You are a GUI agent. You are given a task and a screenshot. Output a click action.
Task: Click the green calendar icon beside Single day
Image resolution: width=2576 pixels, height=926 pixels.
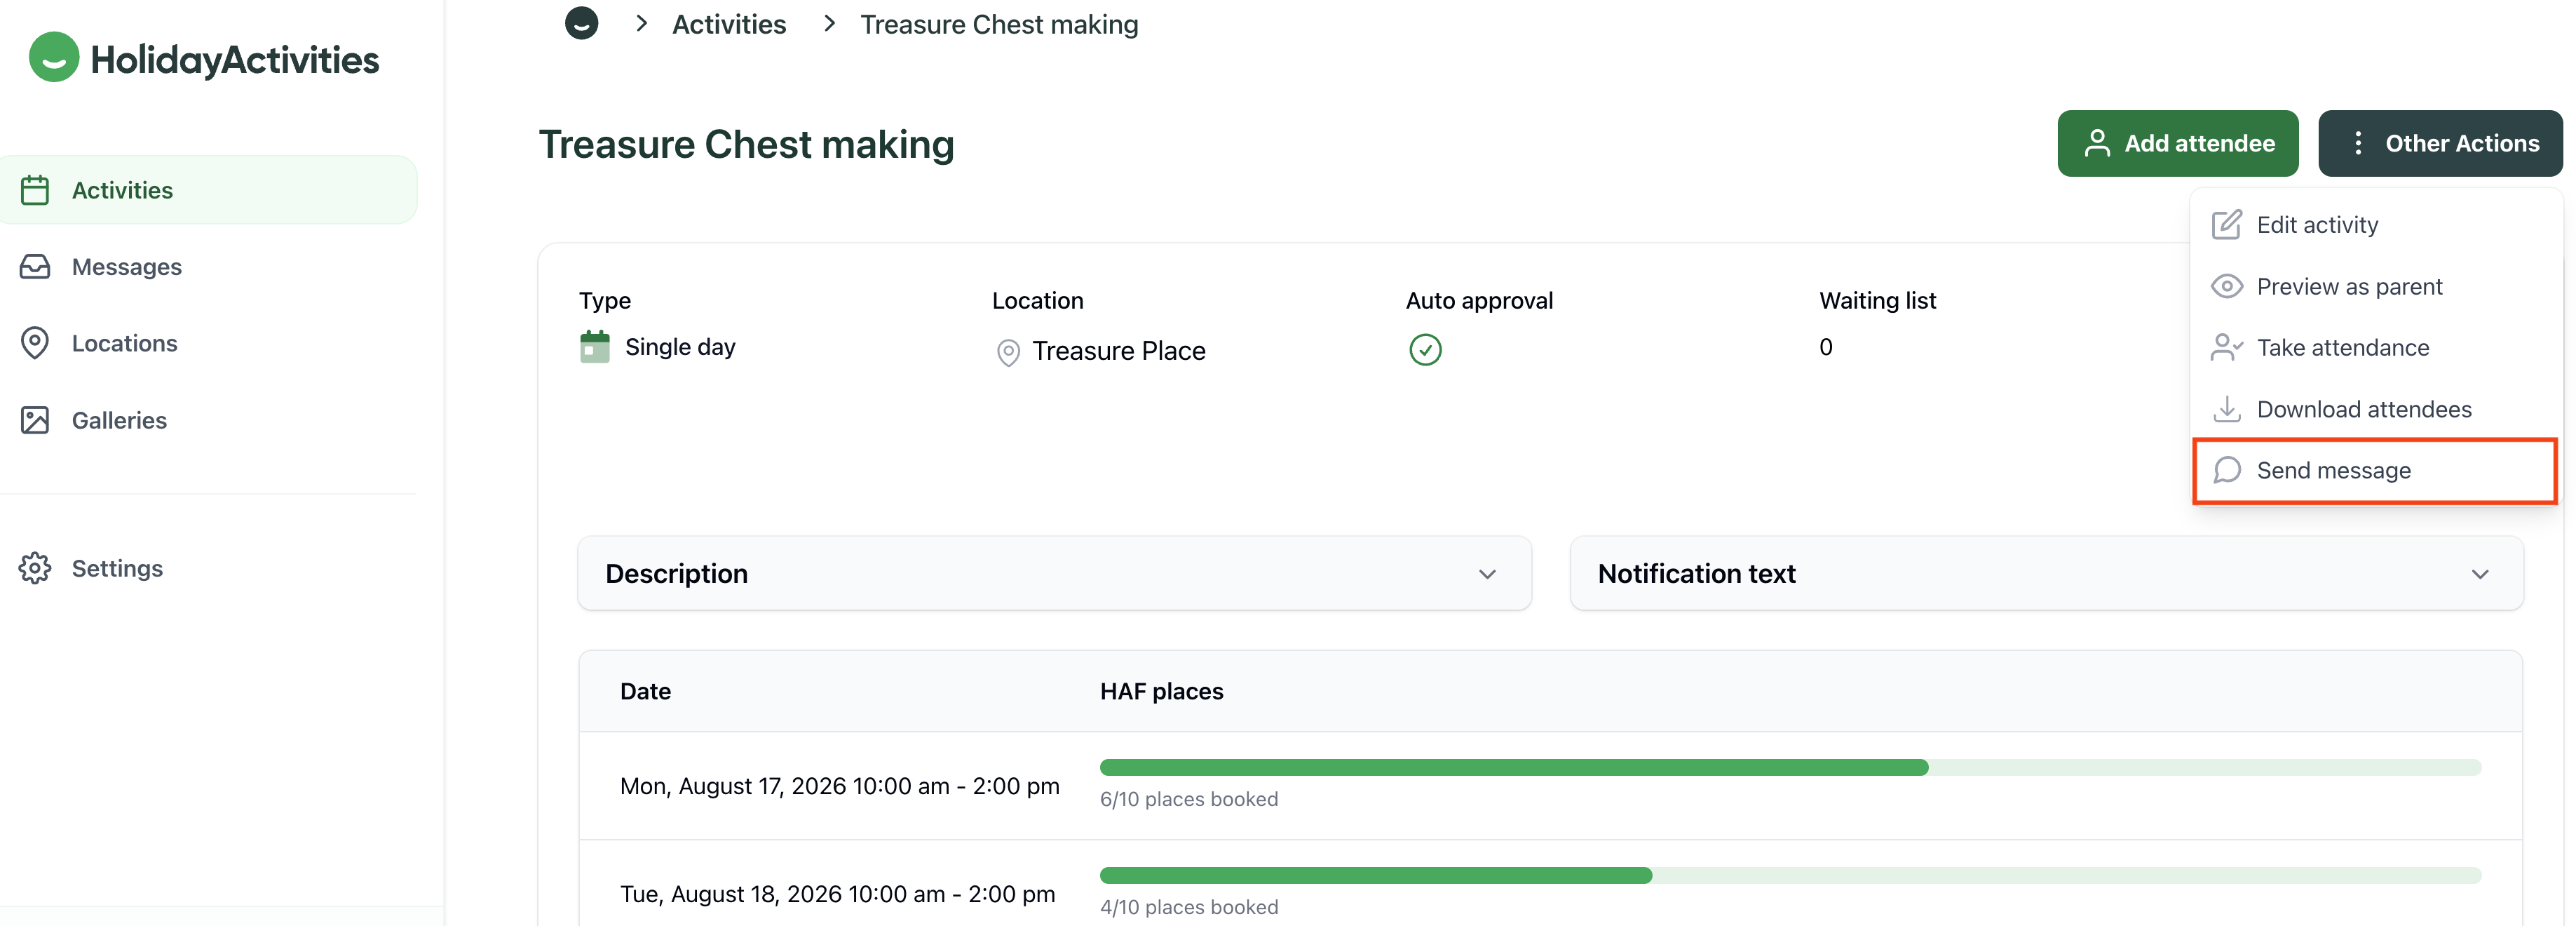pyautogui.click(x=595, y=347)
